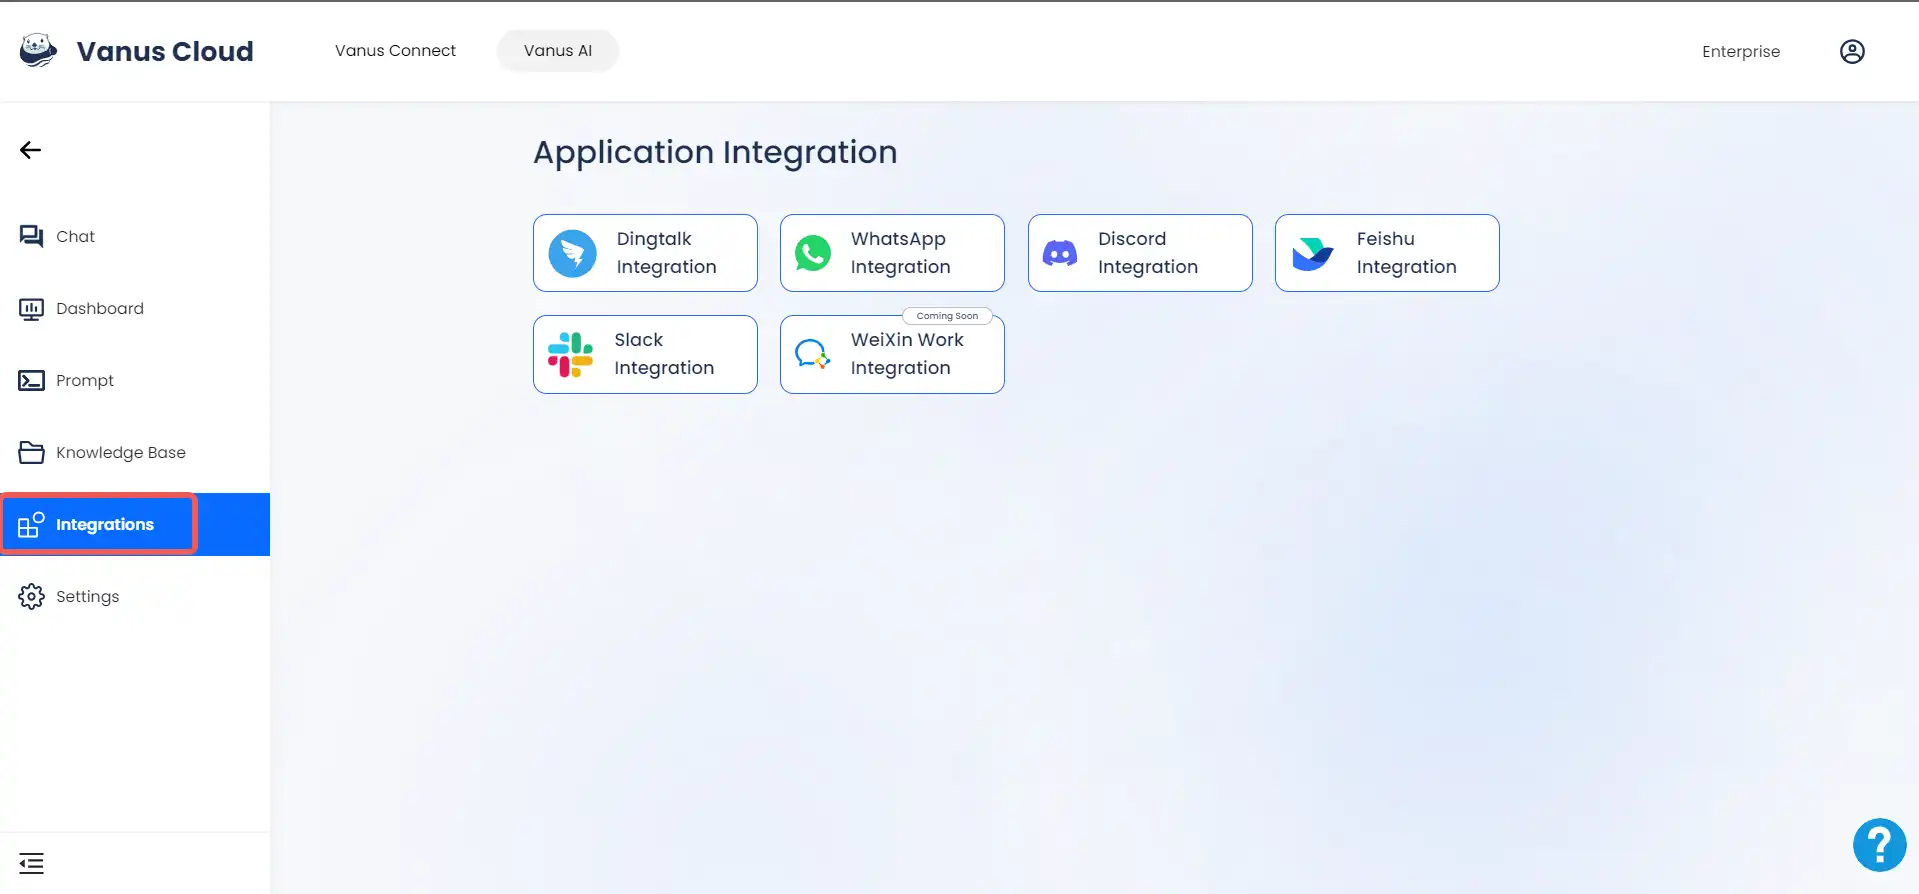Screen dimensions: 1919x894
Task: Click the Vanus Cloud brand name
Action: tap(165, 51)
